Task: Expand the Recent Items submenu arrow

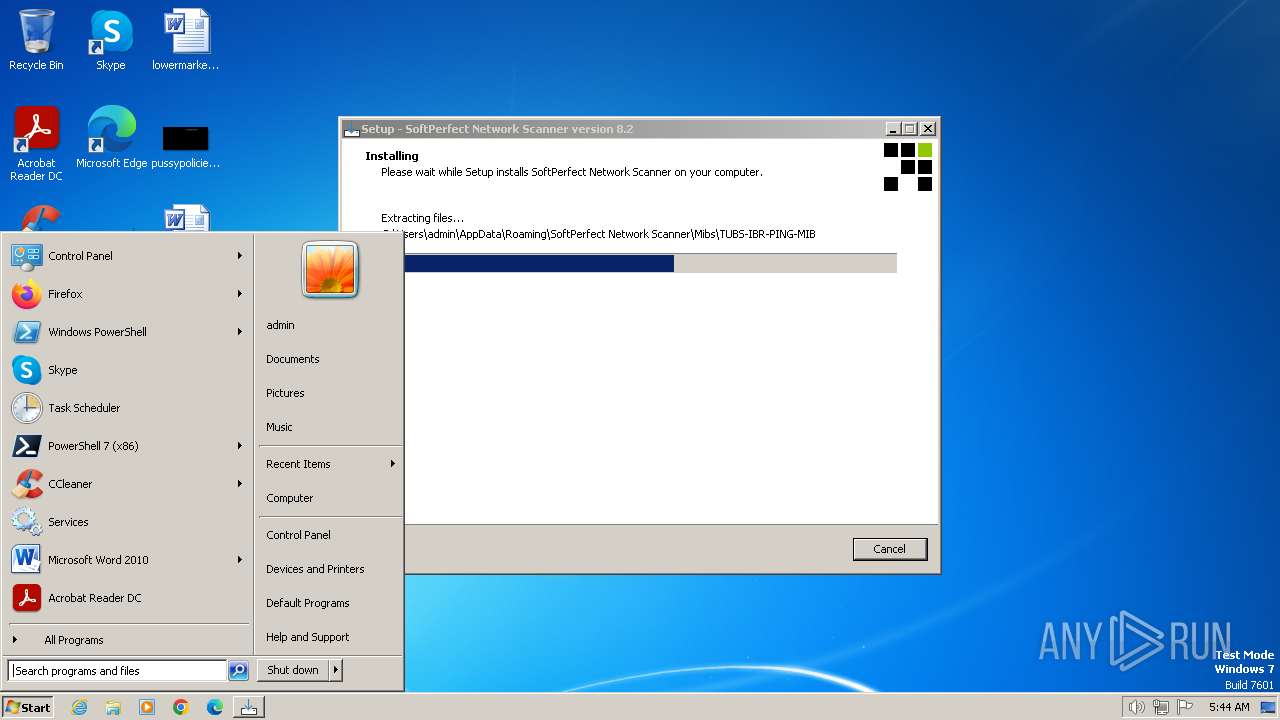Action: pyautogui.click(x=393, y=464)
